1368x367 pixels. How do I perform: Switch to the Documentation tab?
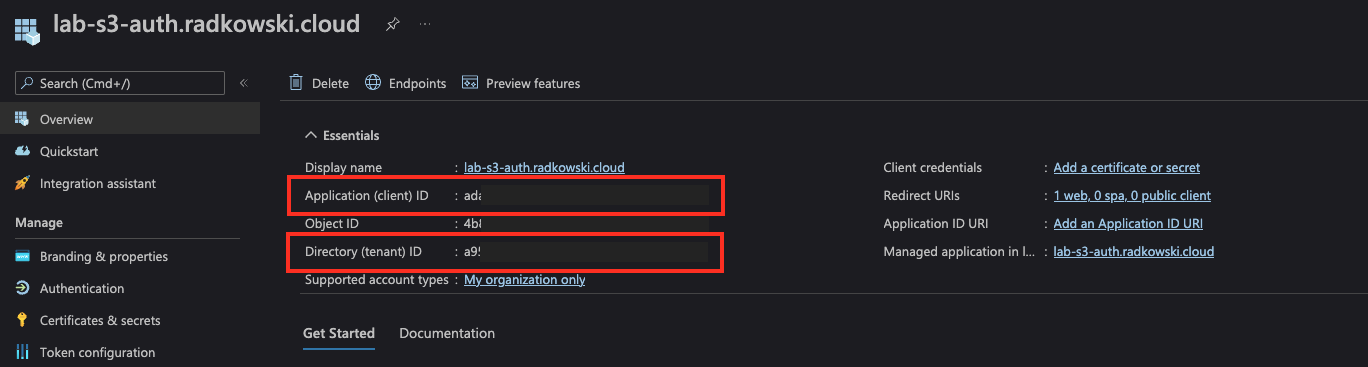[x=447, y=333]
